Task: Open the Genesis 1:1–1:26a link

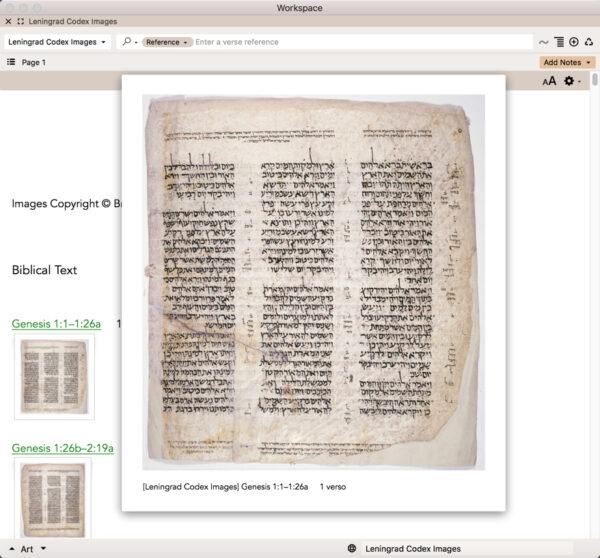Action: coord(56,324)
